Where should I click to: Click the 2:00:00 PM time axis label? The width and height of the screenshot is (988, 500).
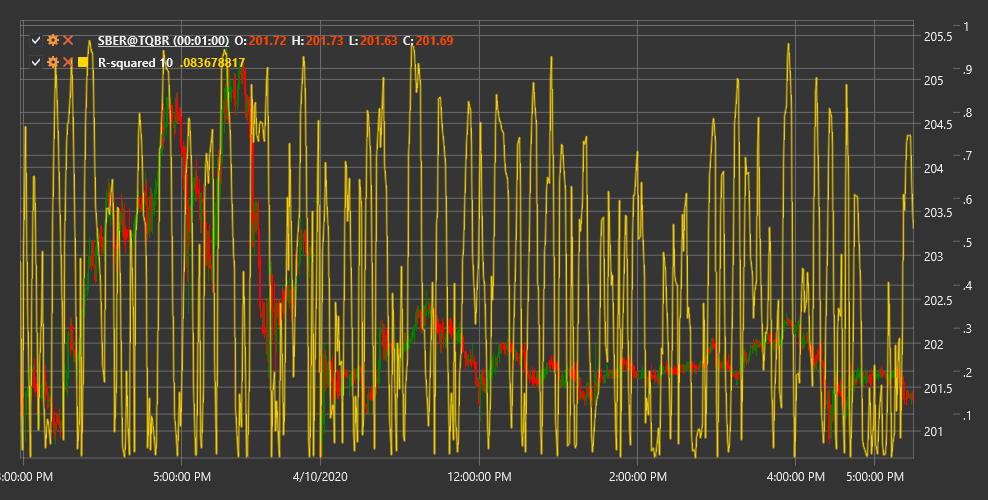[637, 477]
